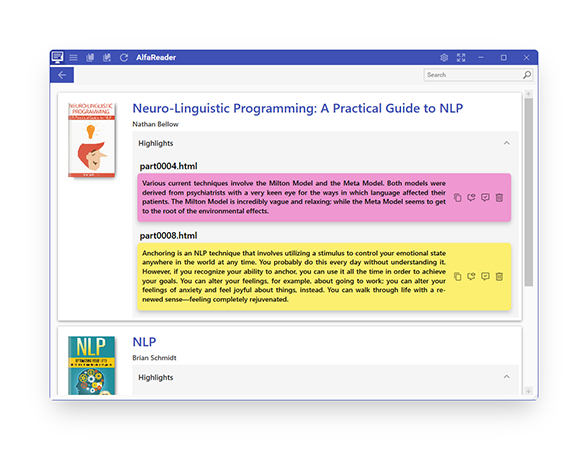Add a note to yellow highlight
The width and height of the screenshot is (588, 450).
coord(485,277)
